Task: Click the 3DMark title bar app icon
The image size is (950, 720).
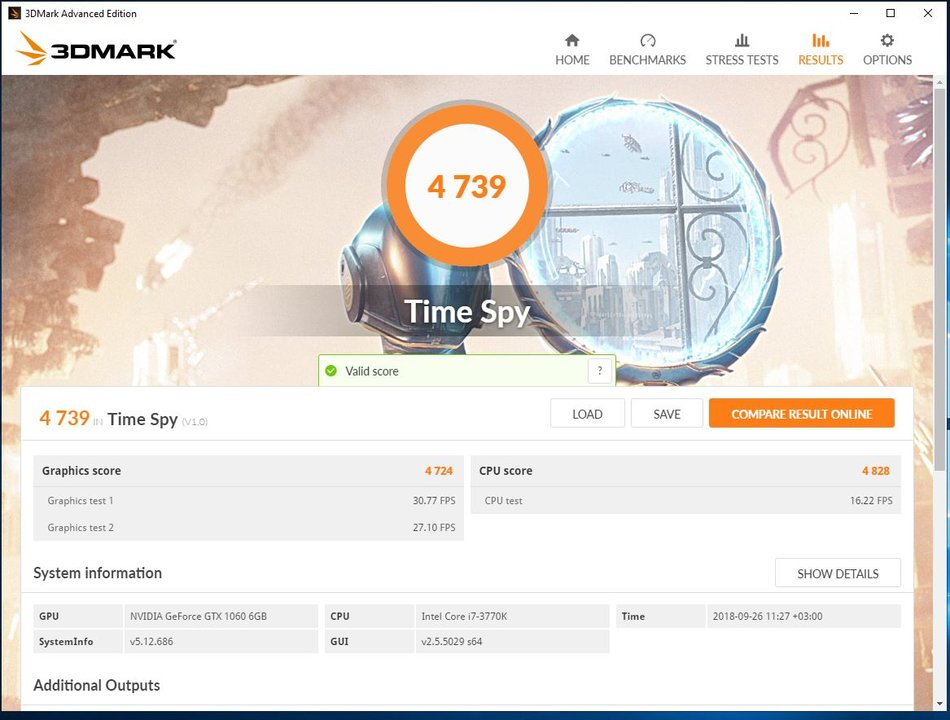Action: pos(15,13)
